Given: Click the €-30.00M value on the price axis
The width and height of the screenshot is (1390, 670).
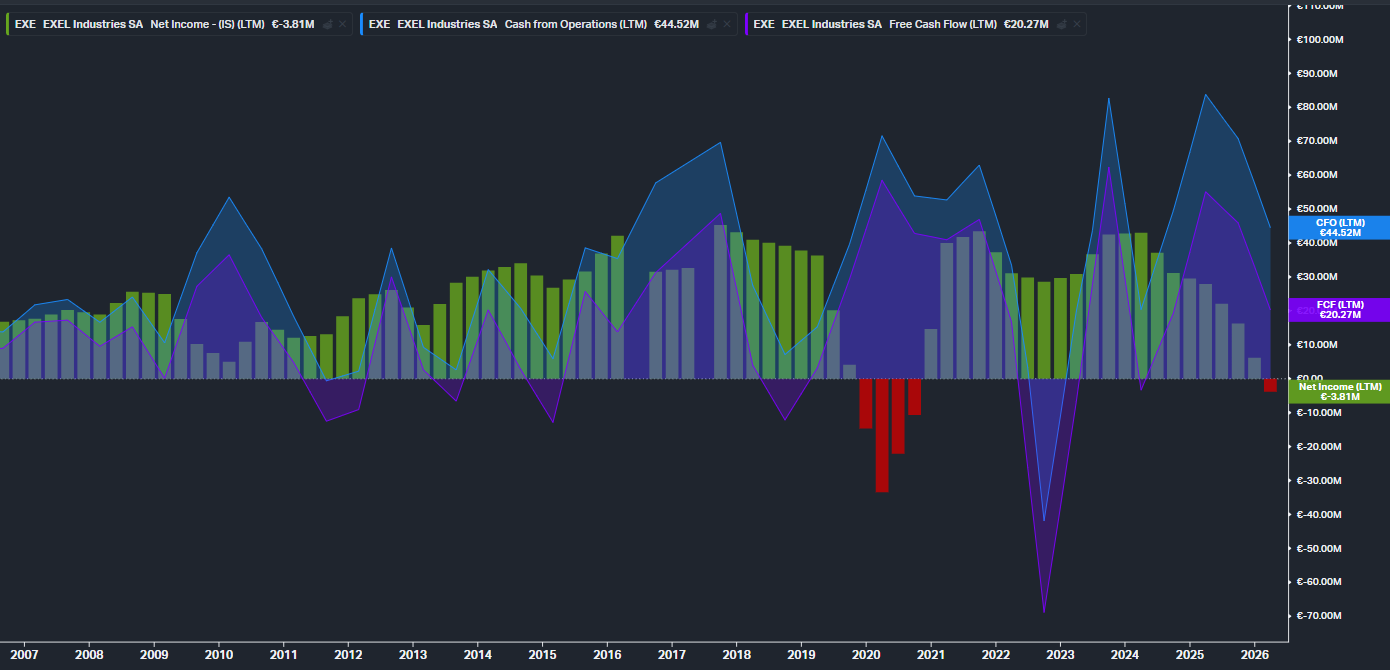Looking at the screenshot, I should pos(1319,480).
